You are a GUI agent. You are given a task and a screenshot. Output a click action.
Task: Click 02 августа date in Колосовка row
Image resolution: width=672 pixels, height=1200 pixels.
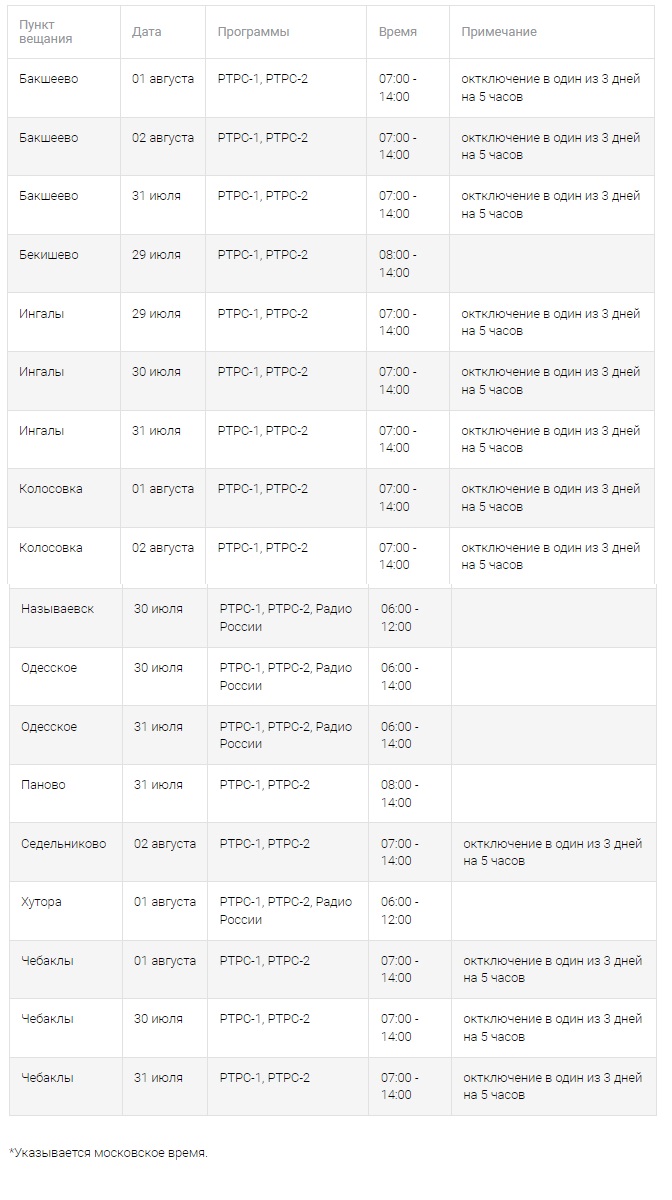click(163, 548)
